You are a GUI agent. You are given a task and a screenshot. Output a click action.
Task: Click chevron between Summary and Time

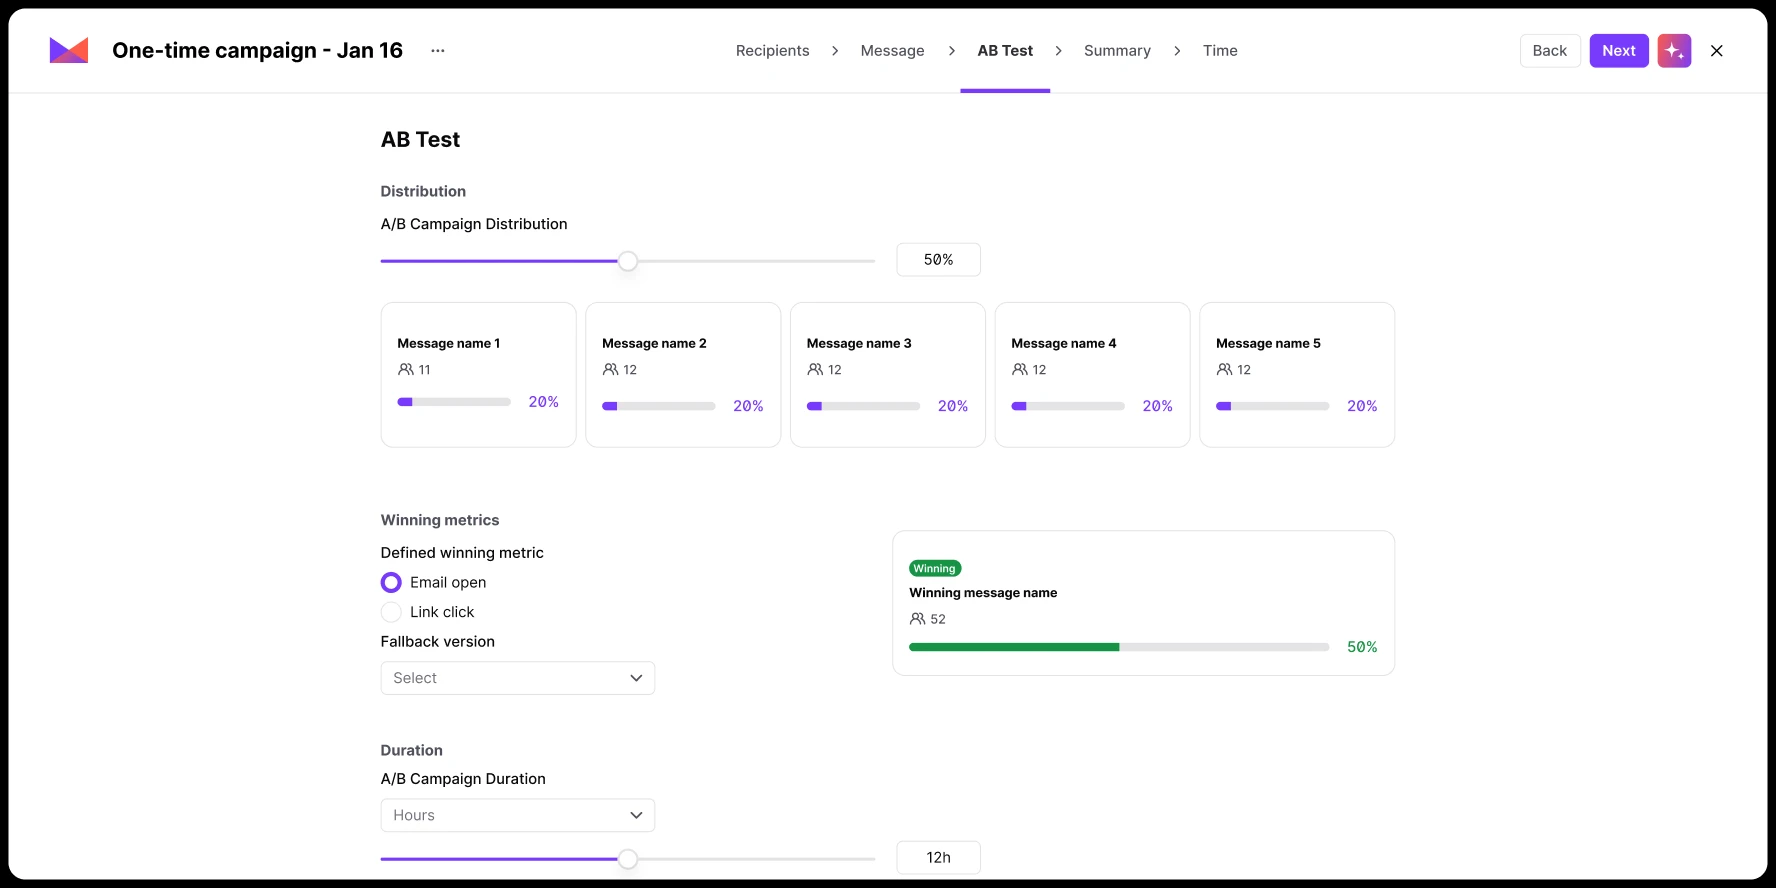1177,51
